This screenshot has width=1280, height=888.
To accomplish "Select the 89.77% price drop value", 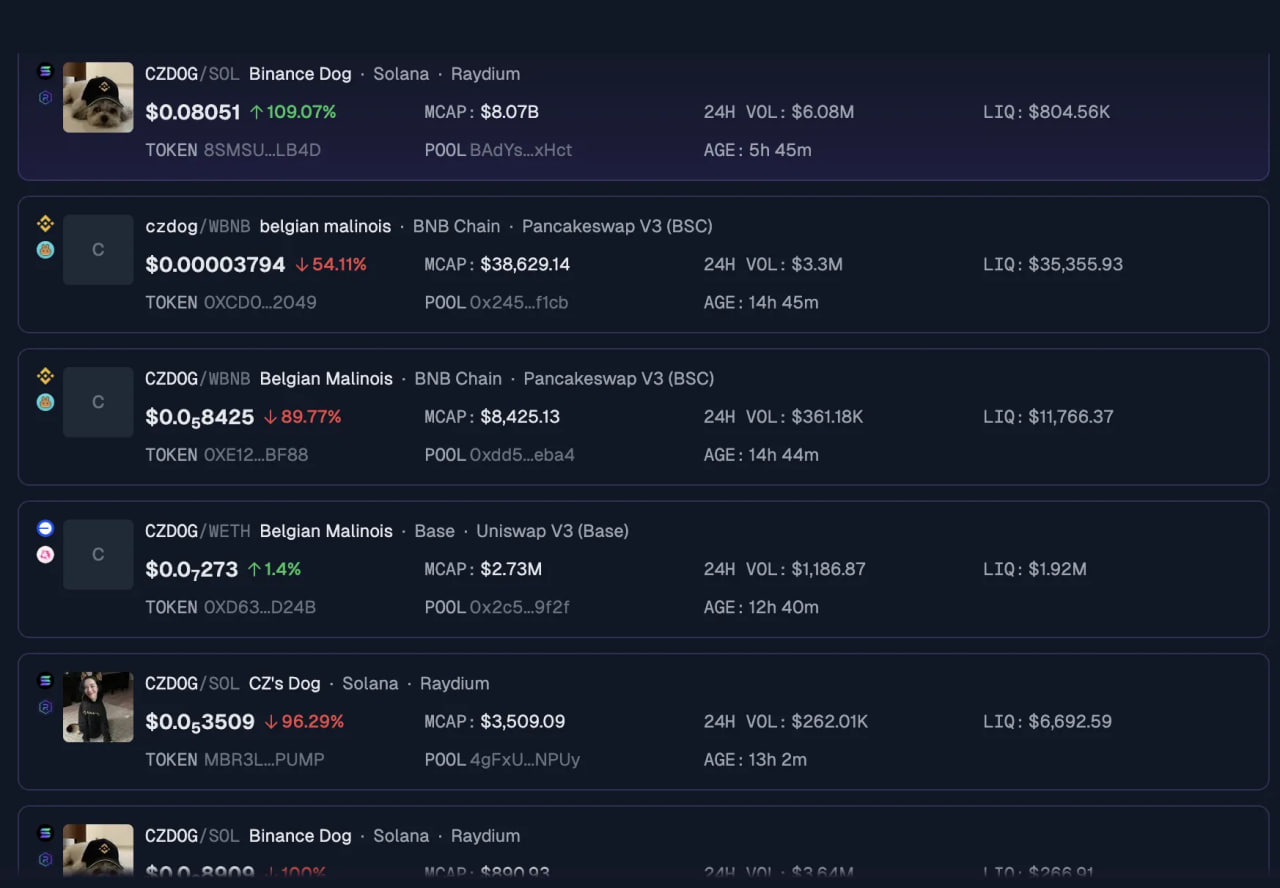I will pyautogui.click(x=311, y=417).
